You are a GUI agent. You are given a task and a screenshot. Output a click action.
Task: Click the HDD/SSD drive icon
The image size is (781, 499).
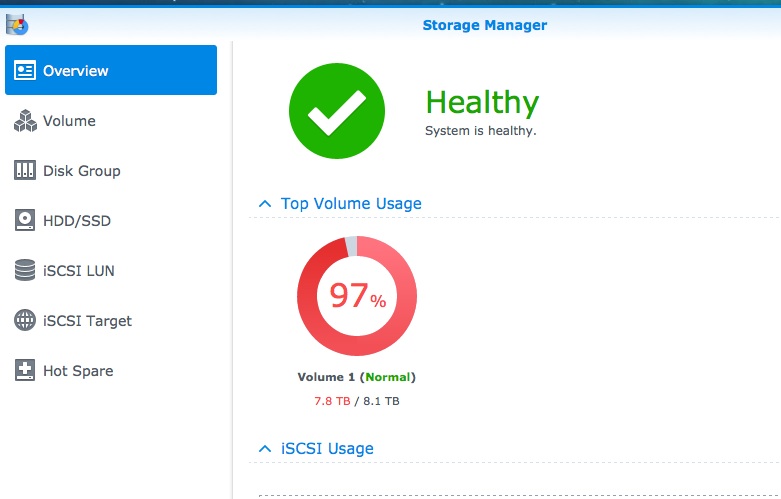click(x=24, y=220)
